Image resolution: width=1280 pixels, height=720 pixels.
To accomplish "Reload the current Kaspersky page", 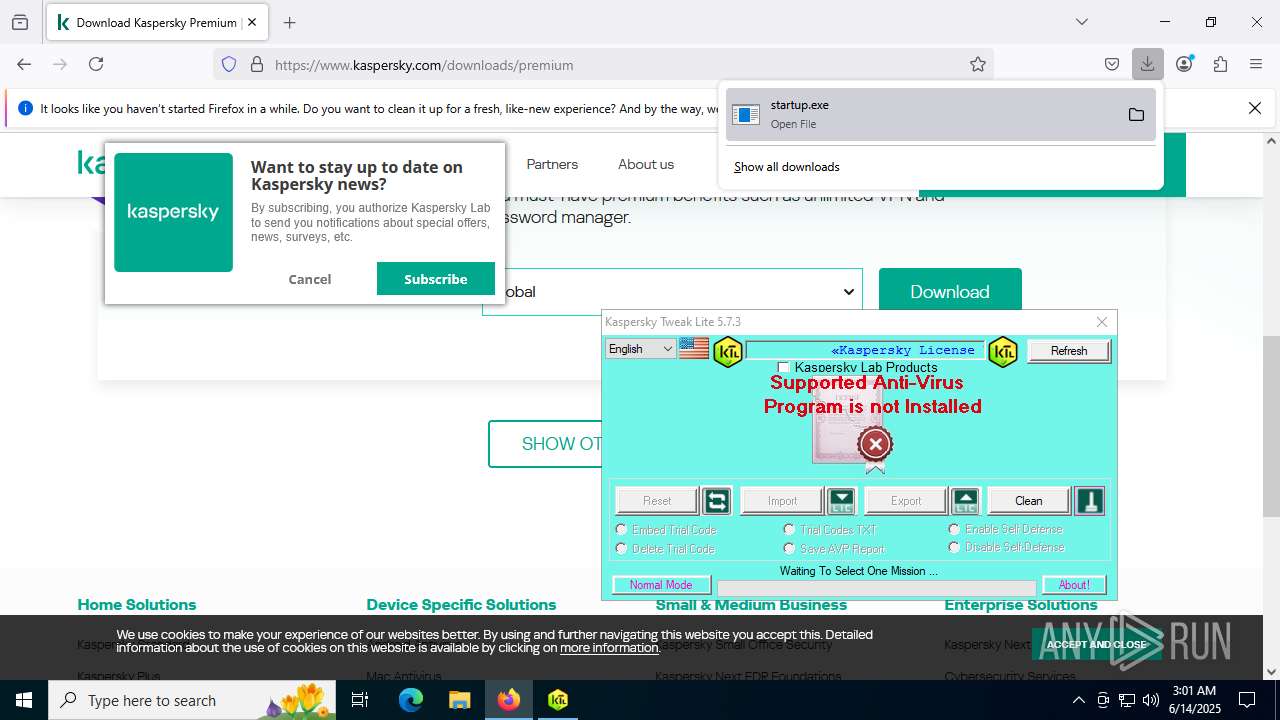I will pos(96,64).
